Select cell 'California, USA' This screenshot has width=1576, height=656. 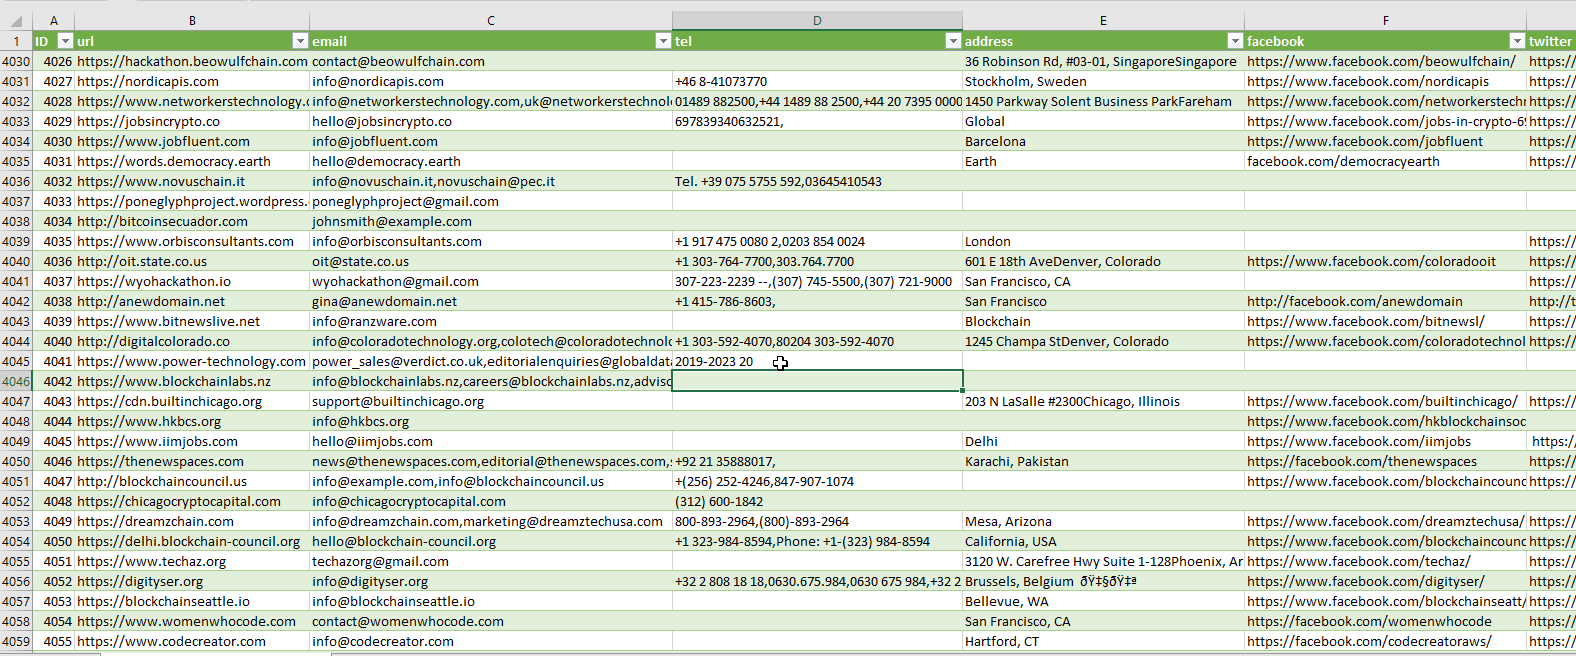1103,541
